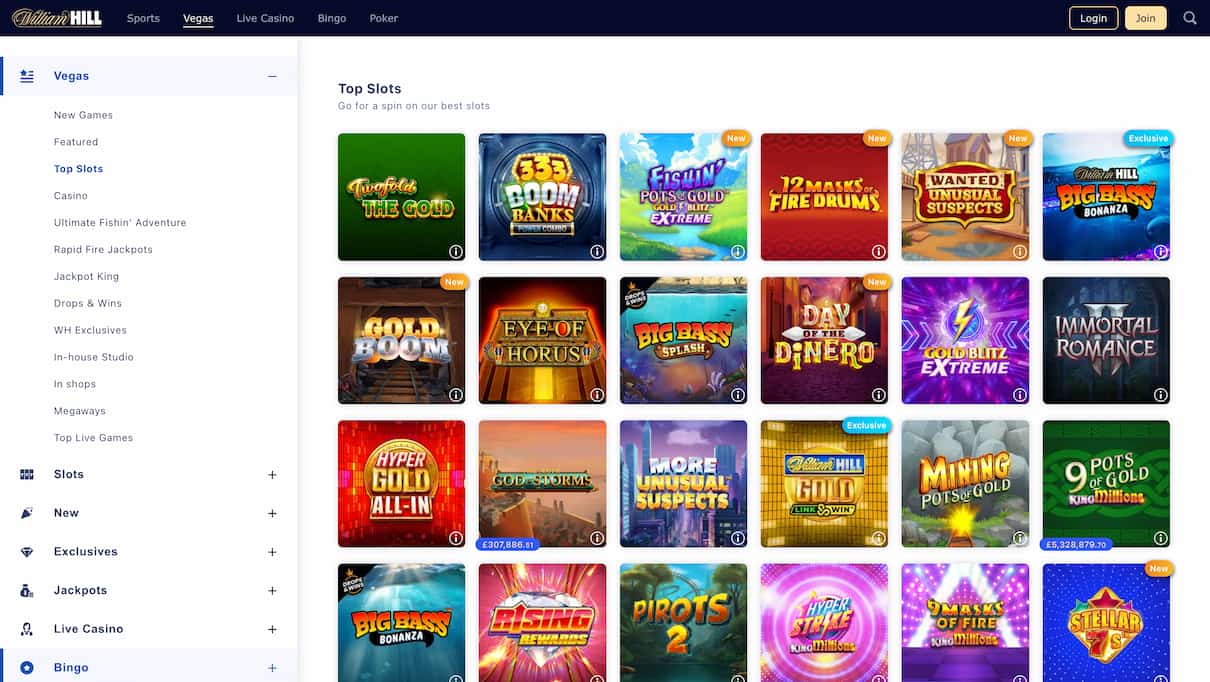Launch Pirots 2 game thumbnail
Image resolution: width=1210 pixels, height=682 pixels.
click(x=683, y=623)
